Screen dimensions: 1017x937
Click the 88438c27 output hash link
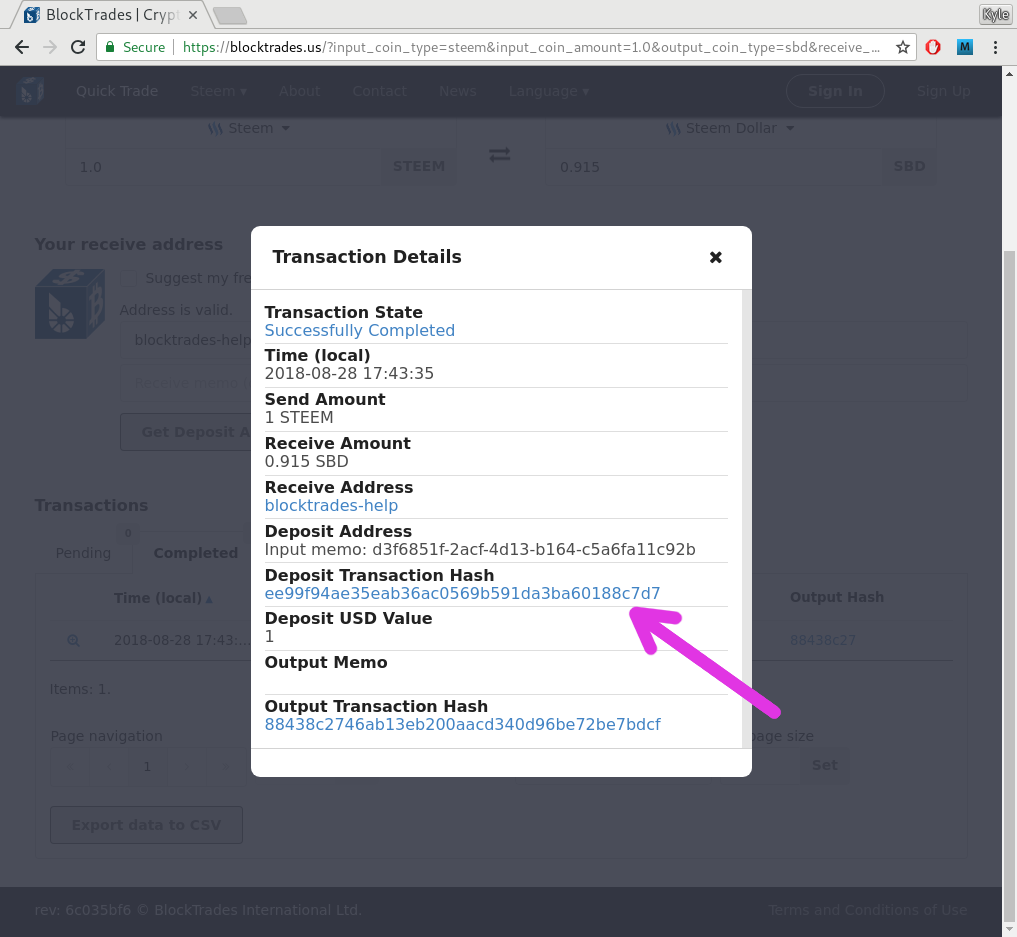(822, 641)
